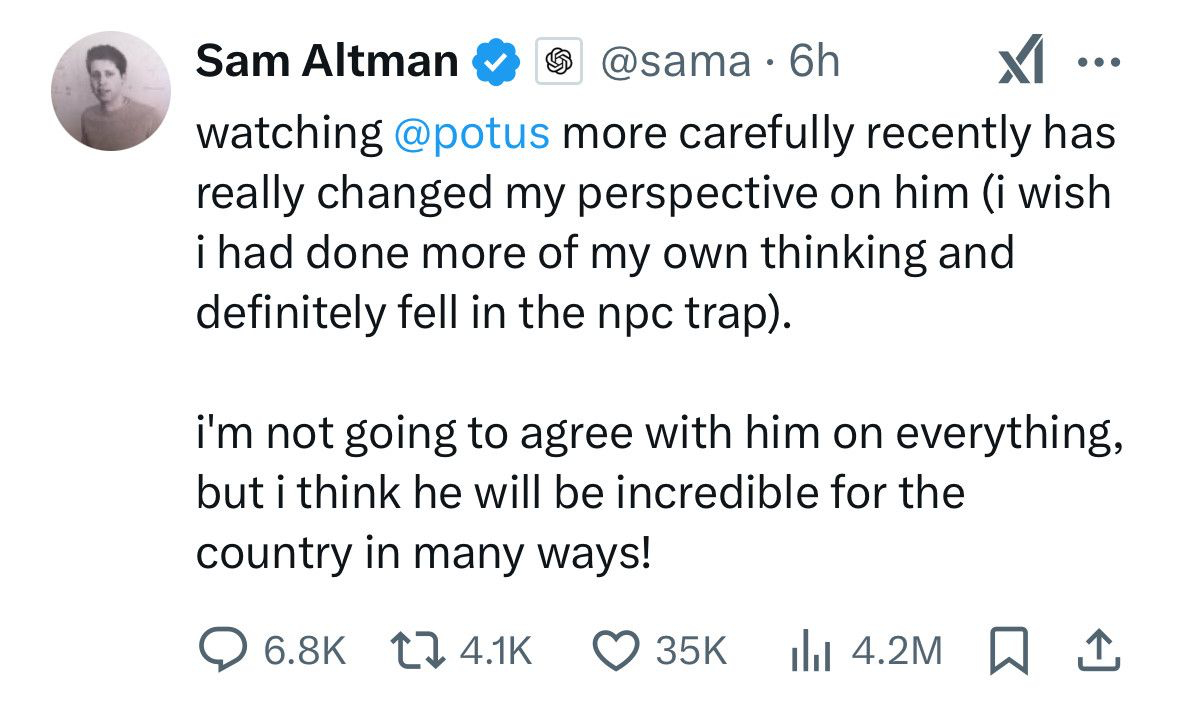Screen dimensions: 1179x714
Task: Open Sam Altman's profile picture
Action: tap(111, 91)
